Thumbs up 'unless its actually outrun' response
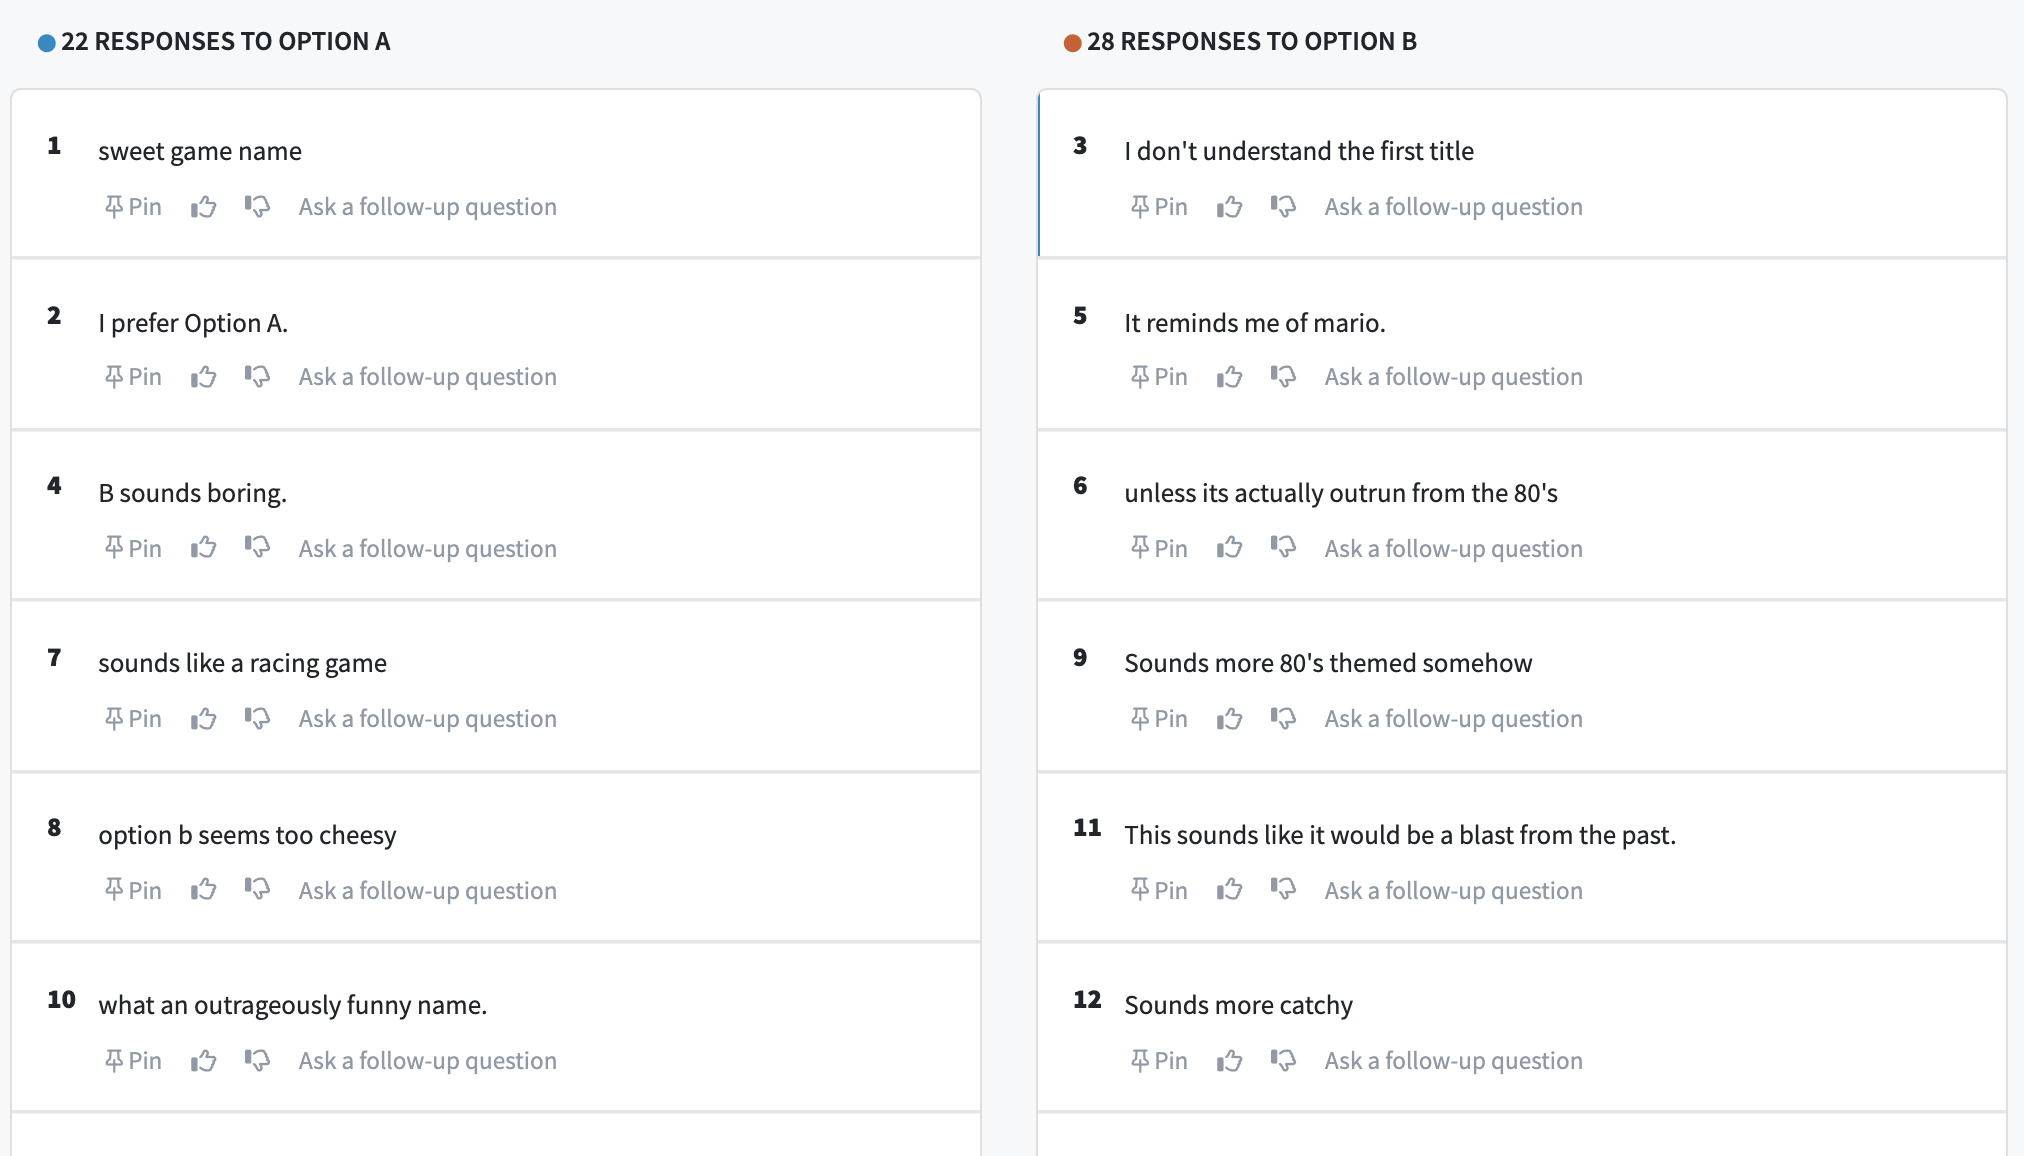This screenshot has width=2024, height=1156. (1230, 549)
